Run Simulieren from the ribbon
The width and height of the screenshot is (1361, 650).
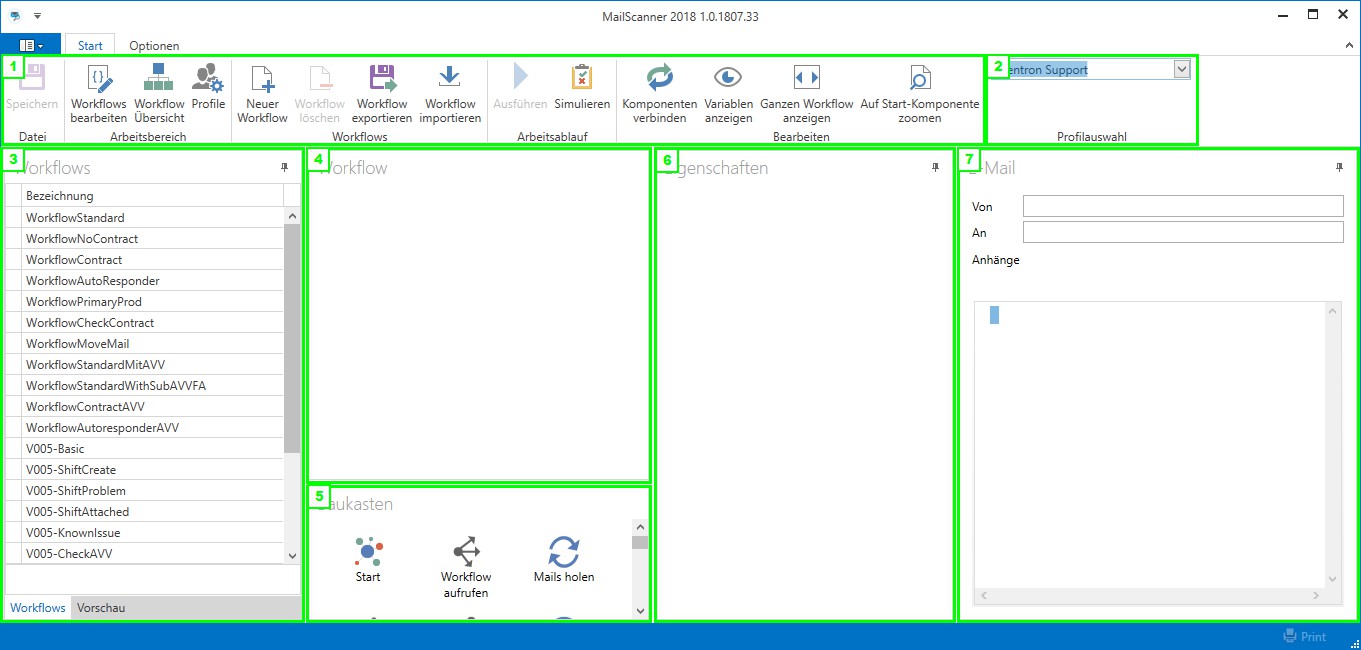click(582, 78)
